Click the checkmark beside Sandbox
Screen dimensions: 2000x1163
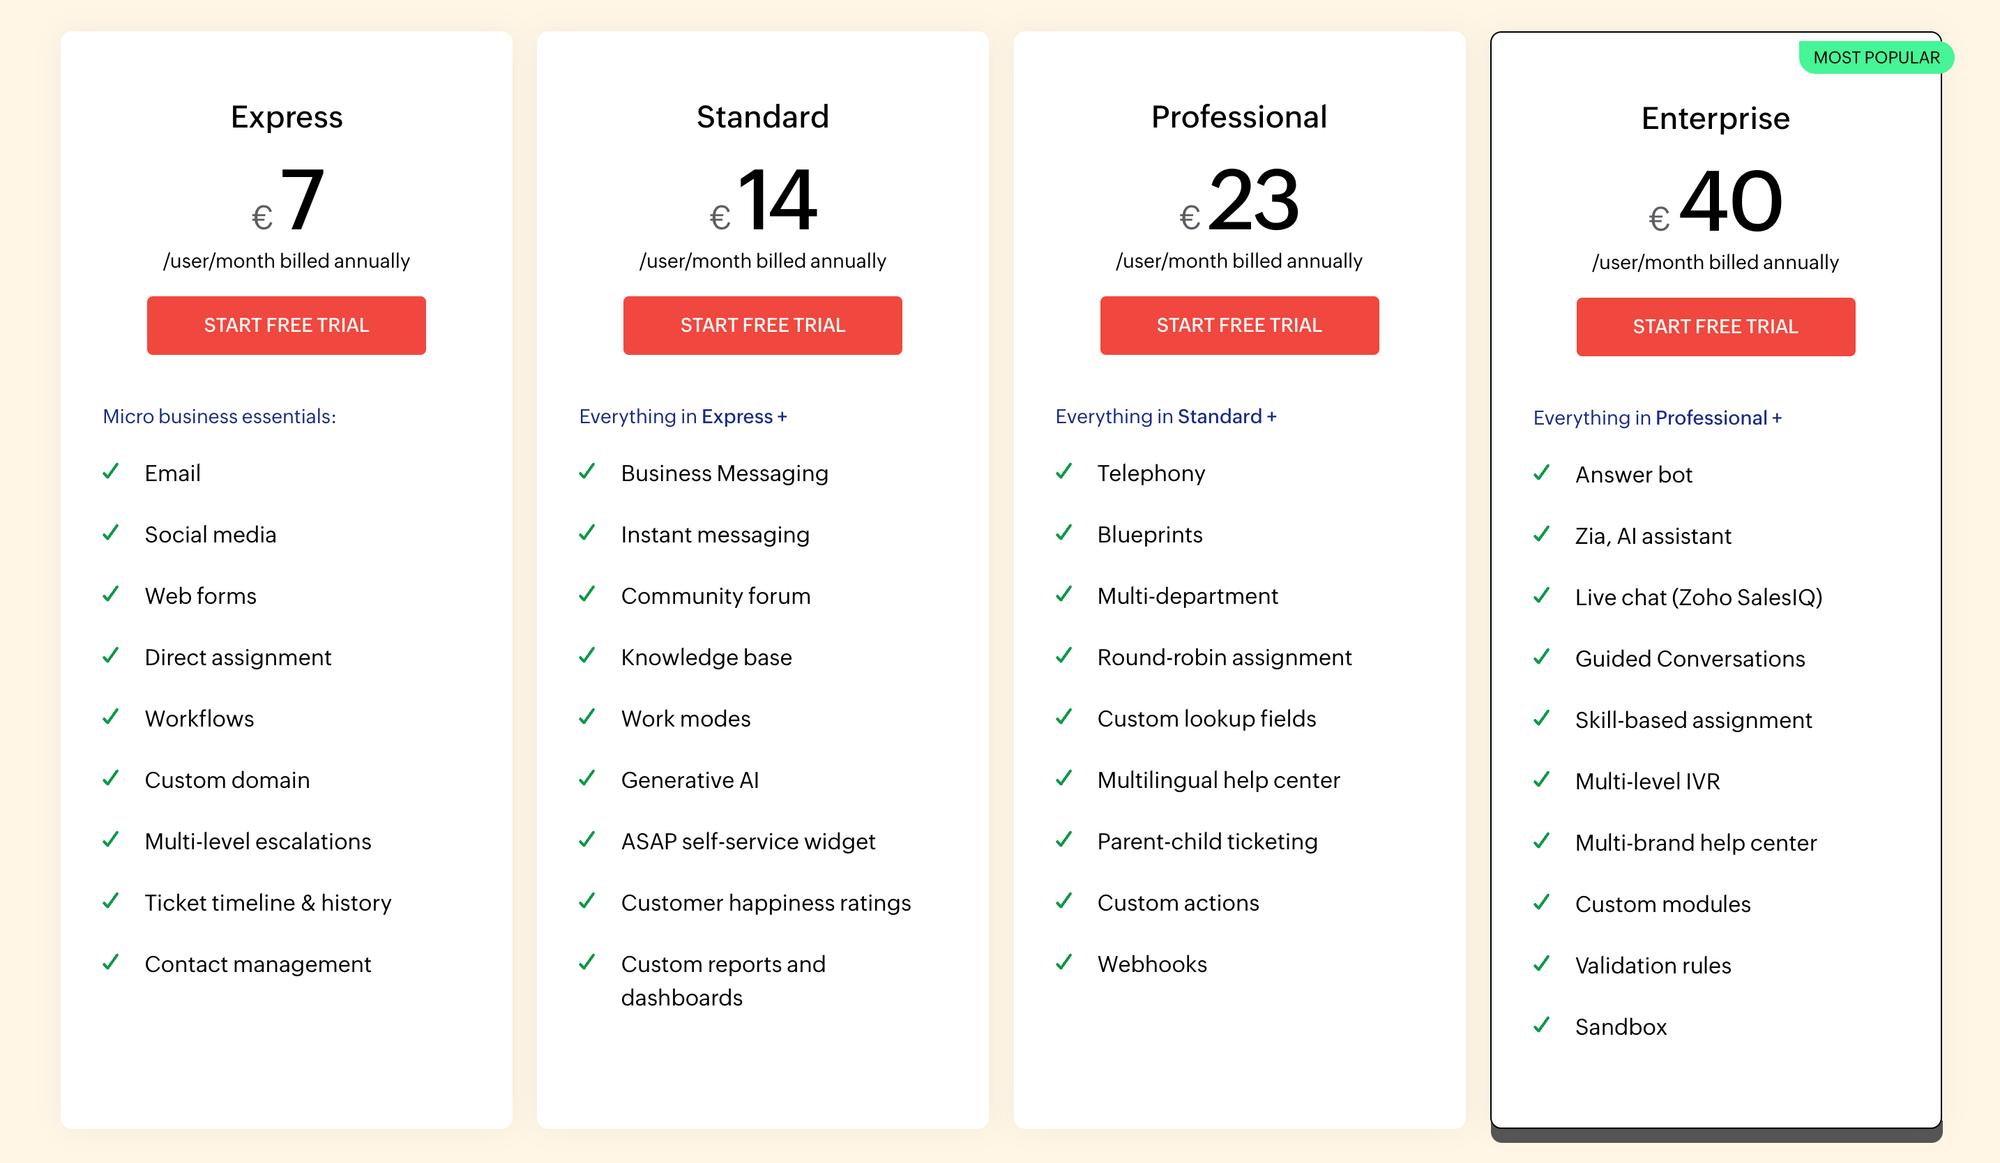[x=1542, y=1026]
